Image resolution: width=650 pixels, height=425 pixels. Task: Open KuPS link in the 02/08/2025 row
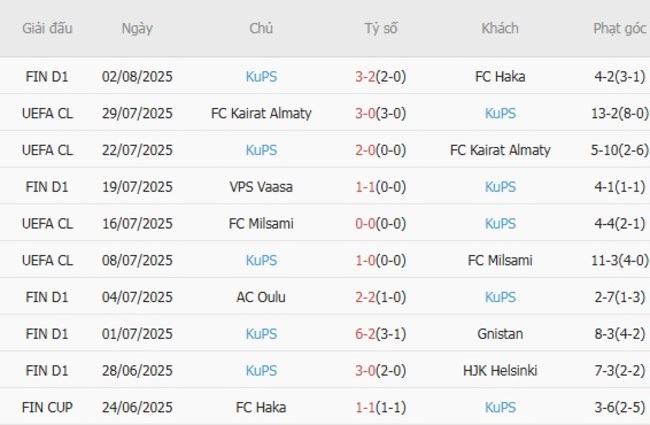[261, 76]
